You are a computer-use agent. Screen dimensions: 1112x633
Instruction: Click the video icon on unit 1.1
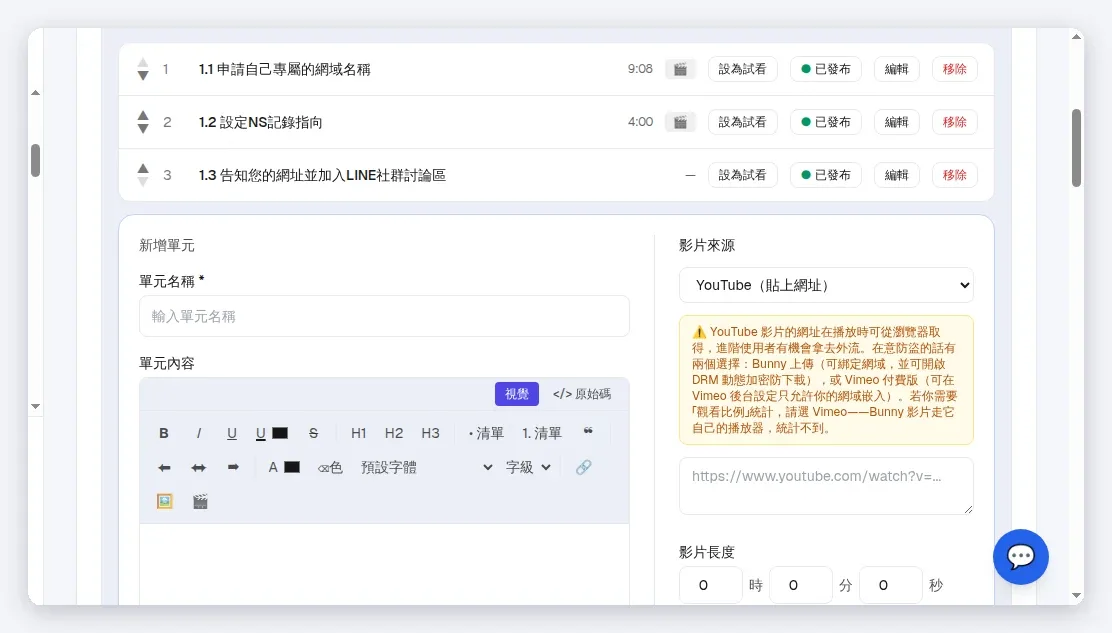(680, 69)
